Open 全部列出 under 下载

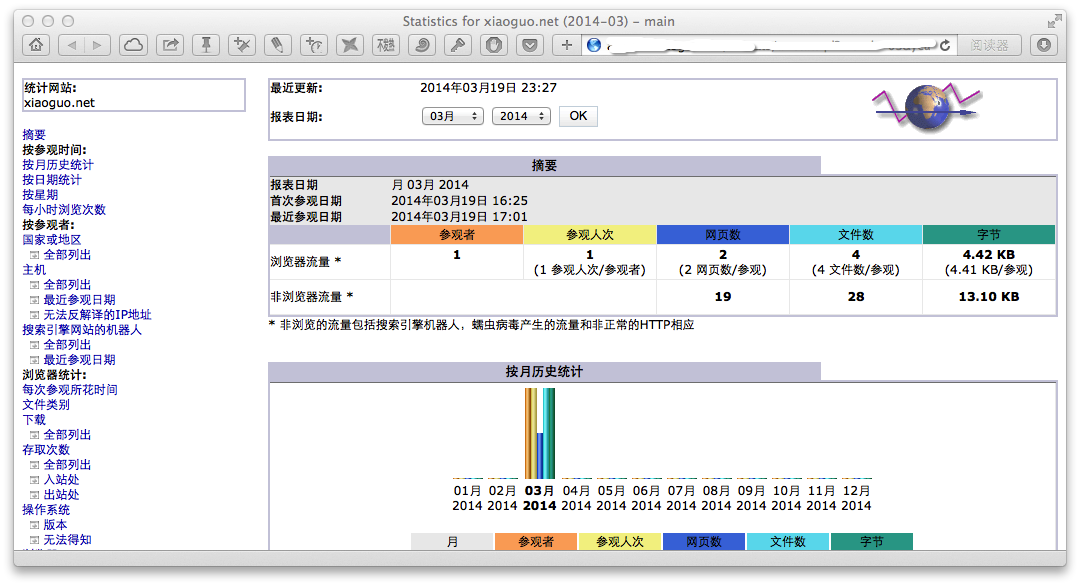(x=67, y=435)
